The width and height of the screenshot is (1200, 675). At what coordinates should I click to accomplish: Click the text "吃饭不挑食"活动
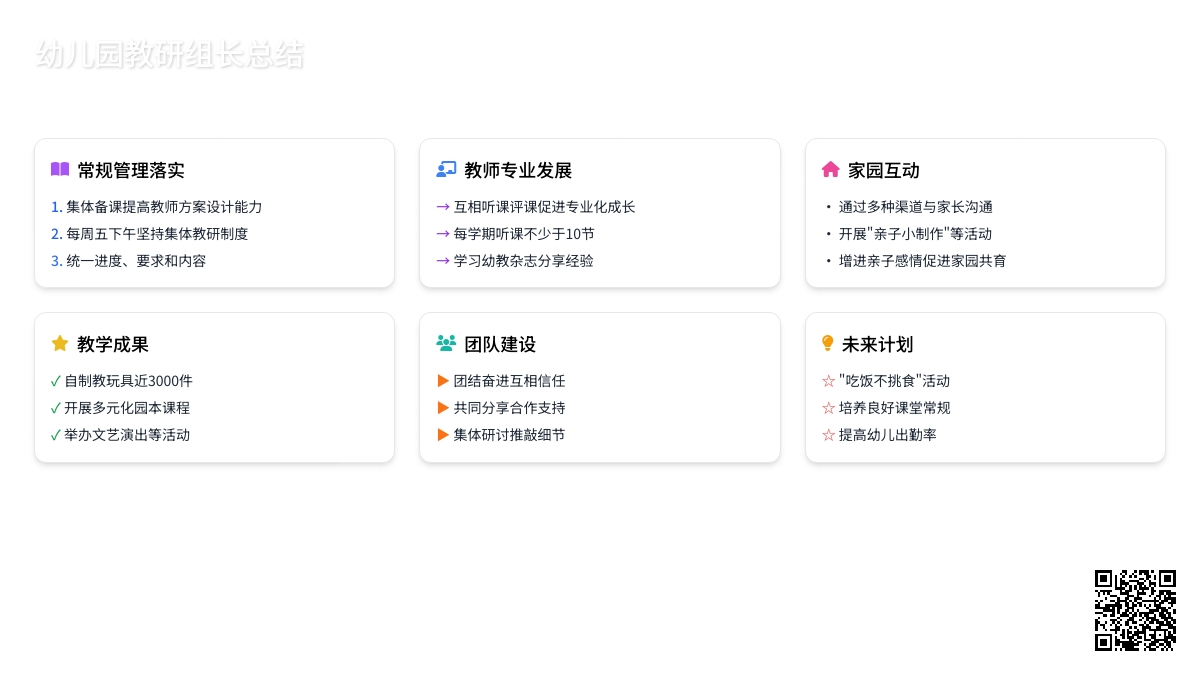pyautogui.click(x=895, y=381)
